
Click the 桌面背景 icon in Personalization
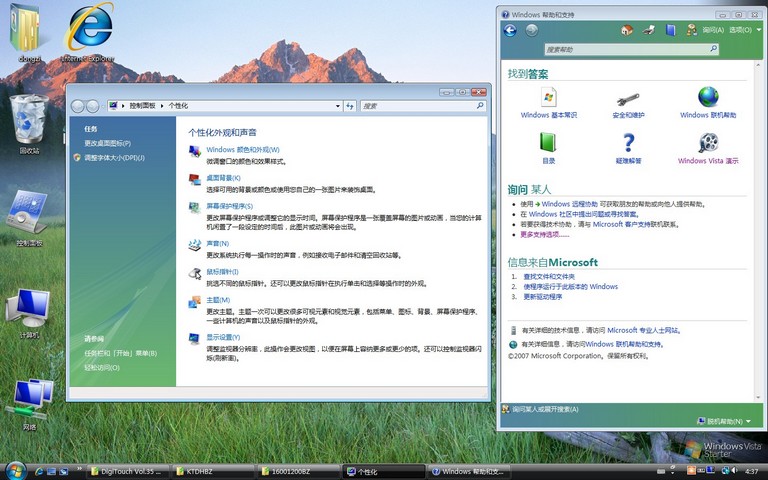(194, 179)
